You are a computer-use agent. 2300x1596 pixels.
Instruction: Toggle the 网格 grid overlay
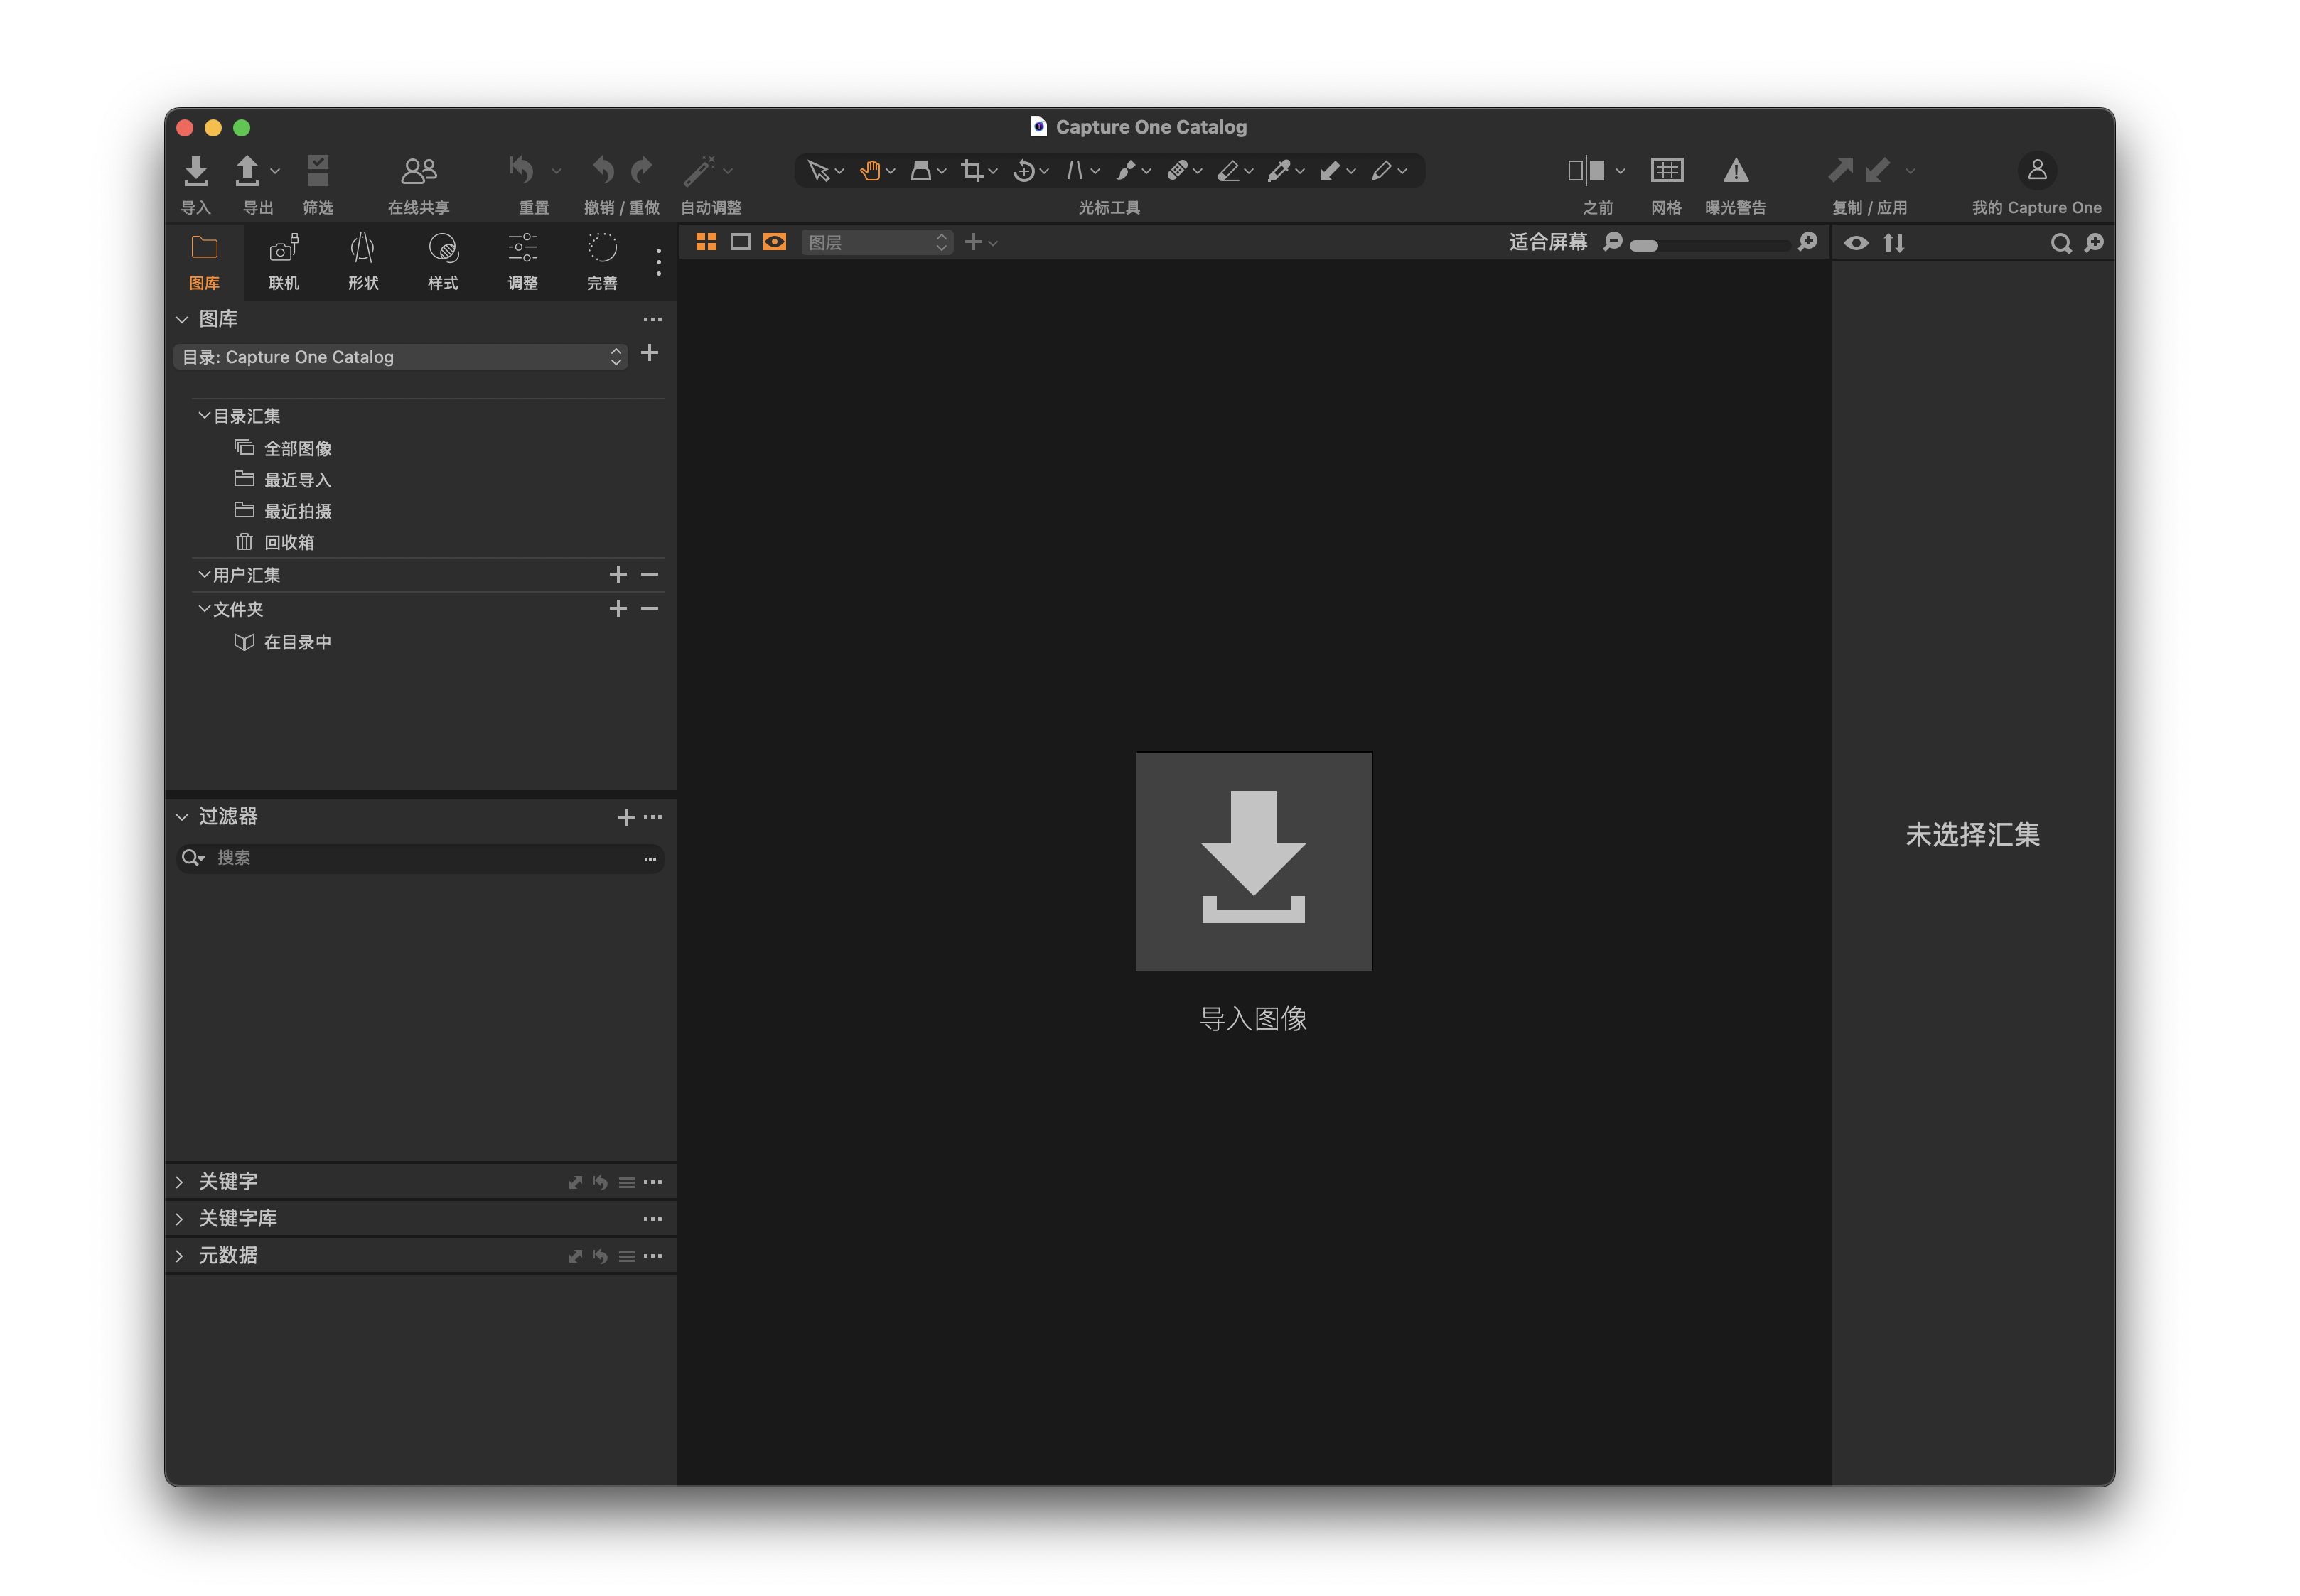[1666, 171]
